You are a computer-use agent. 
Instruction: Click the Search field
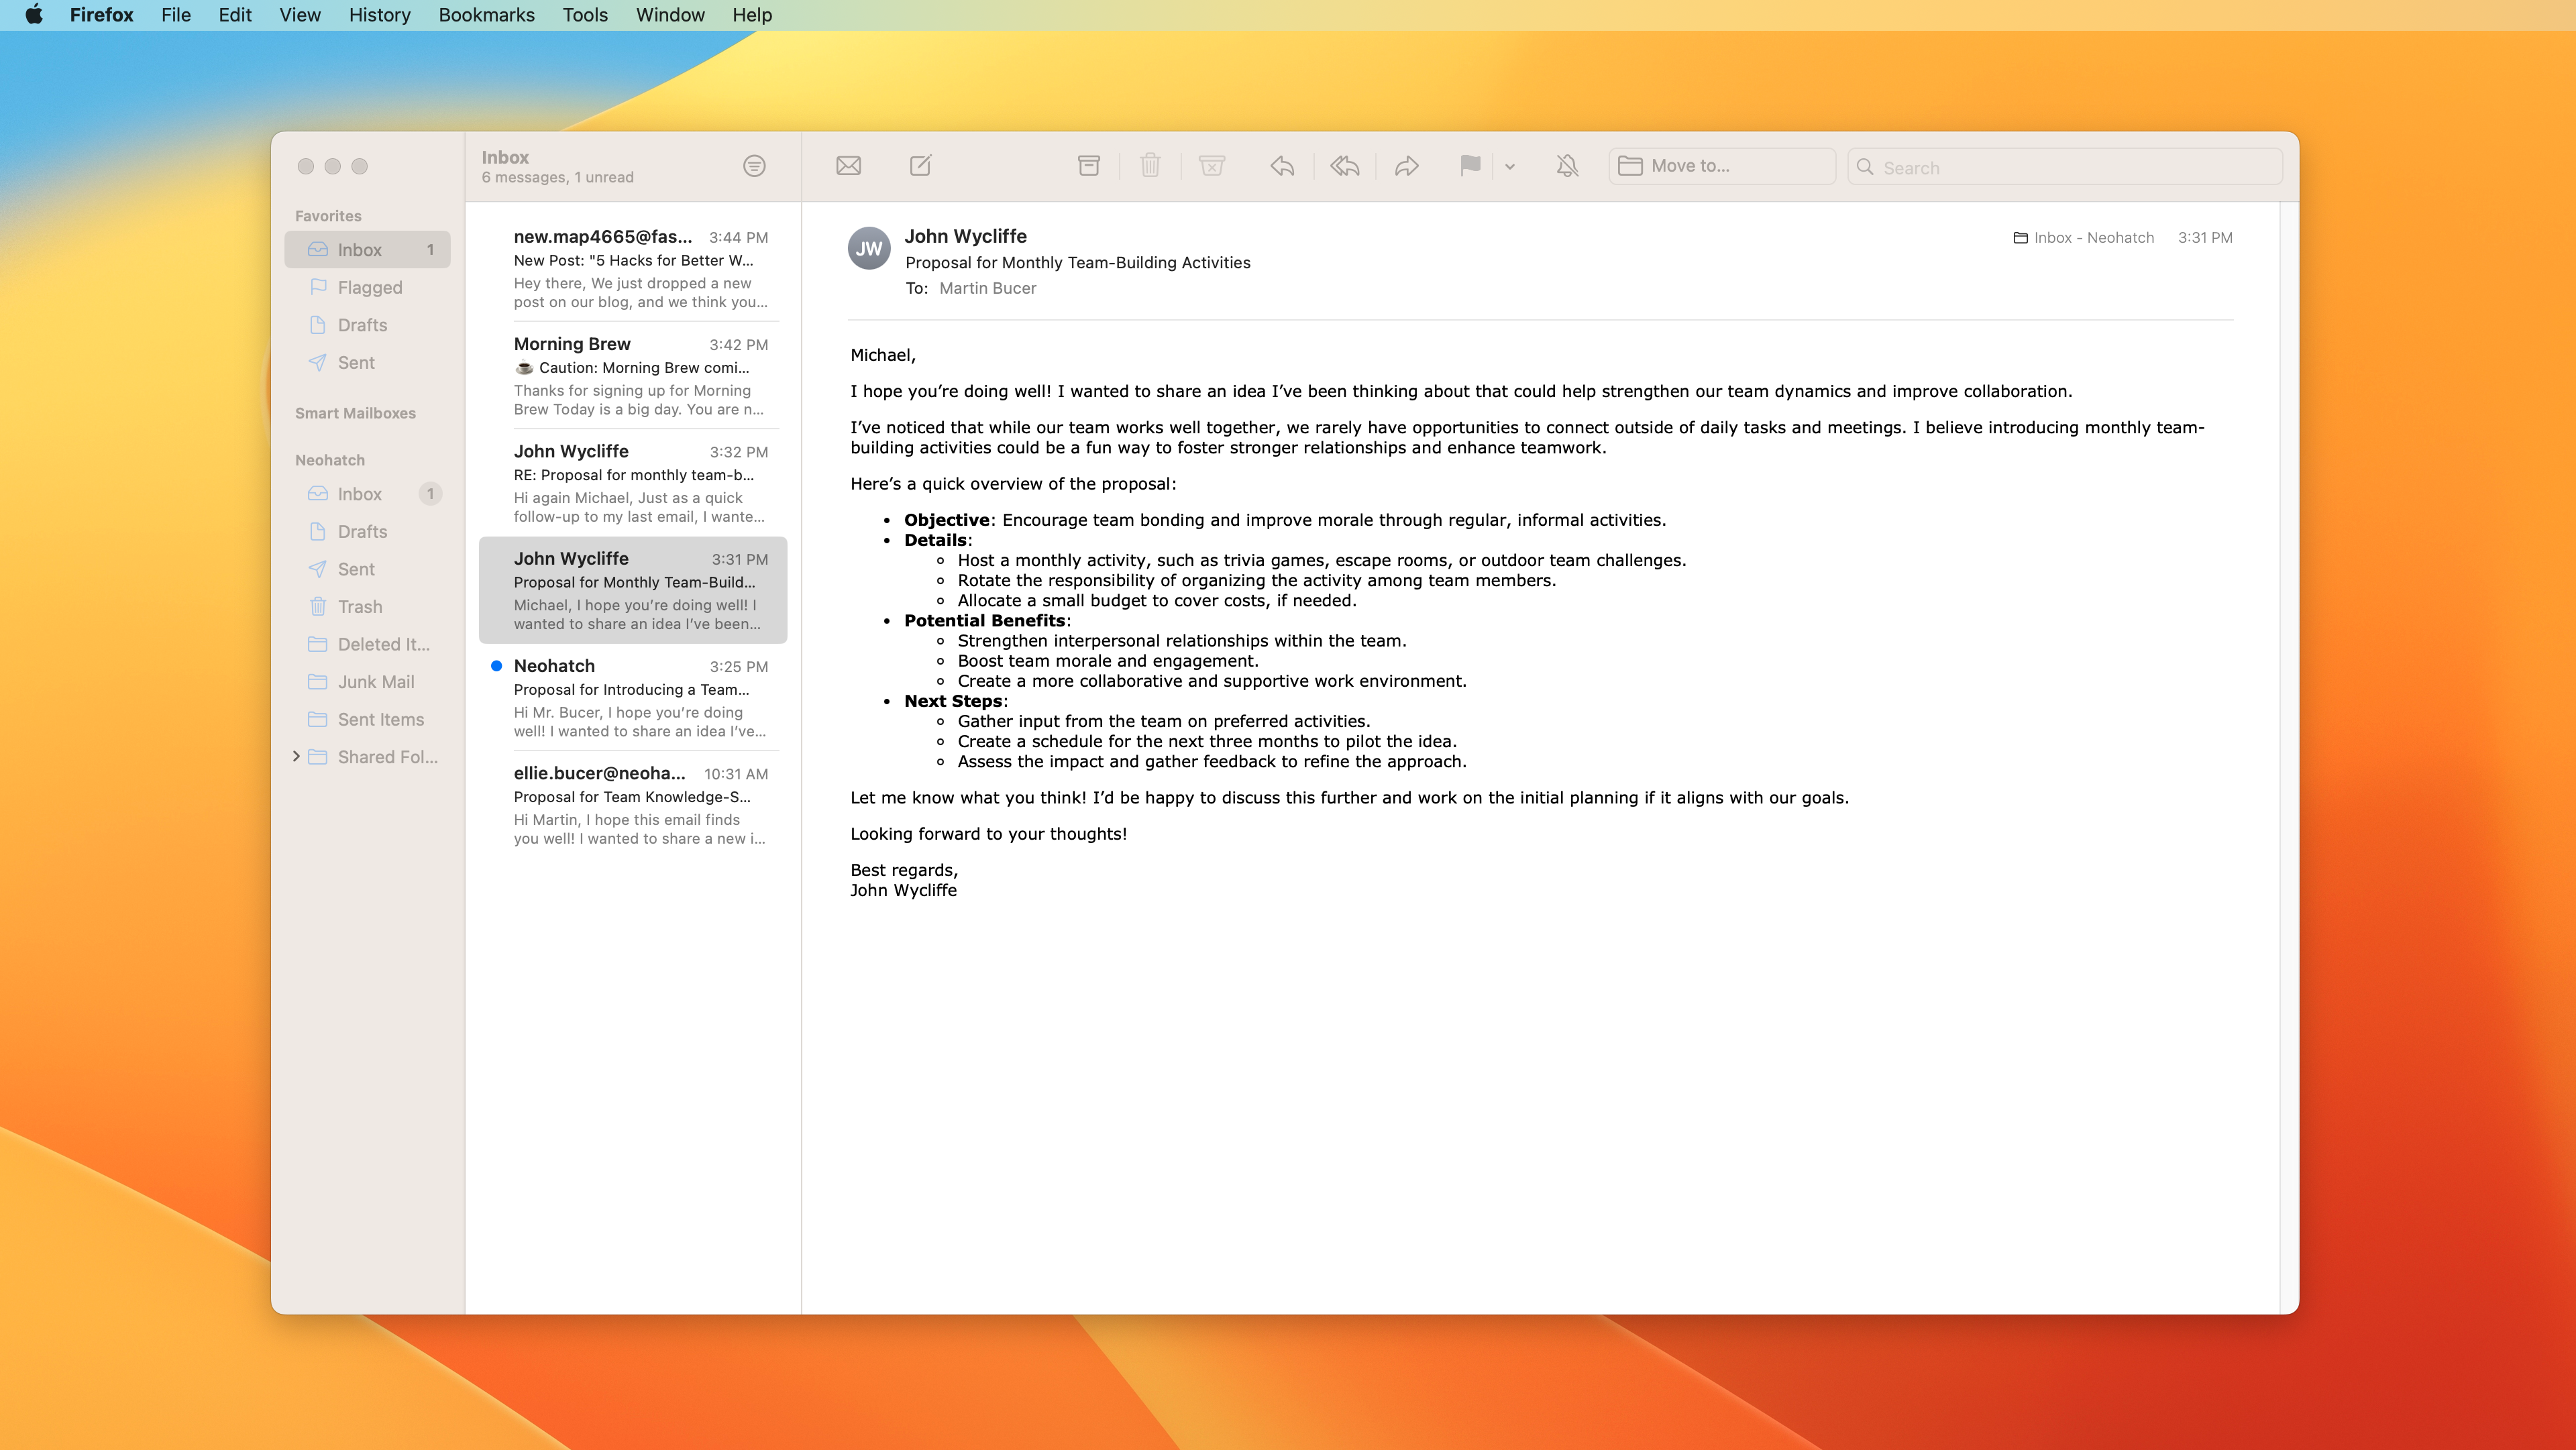click(2064, 167)
